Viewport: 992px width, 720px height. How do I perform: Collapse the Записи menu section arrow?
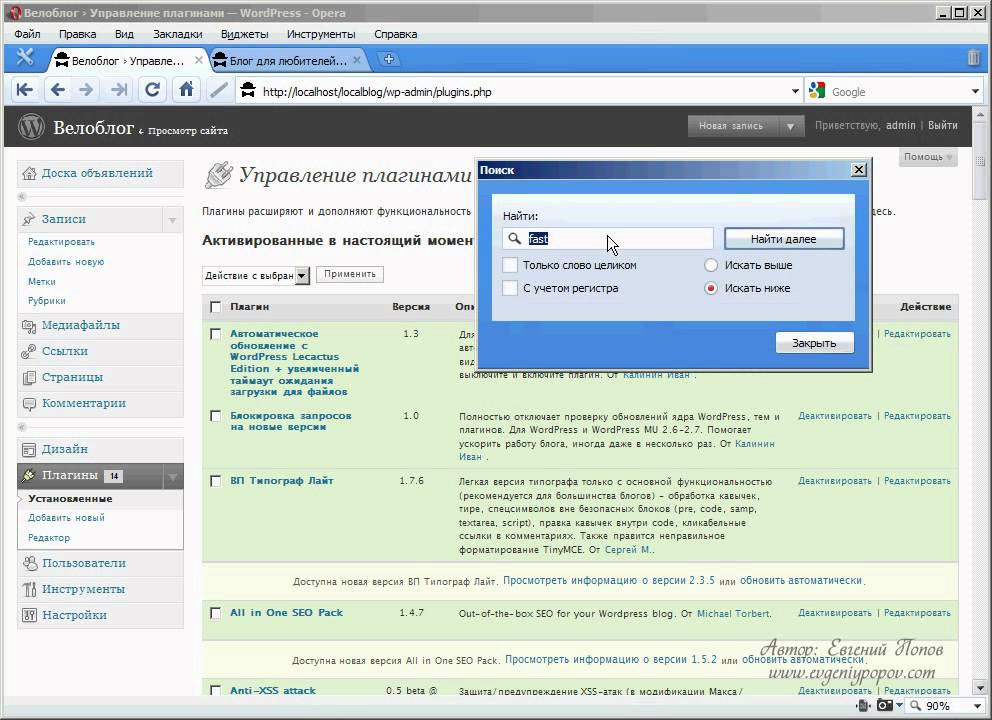[x=172, y=220]
